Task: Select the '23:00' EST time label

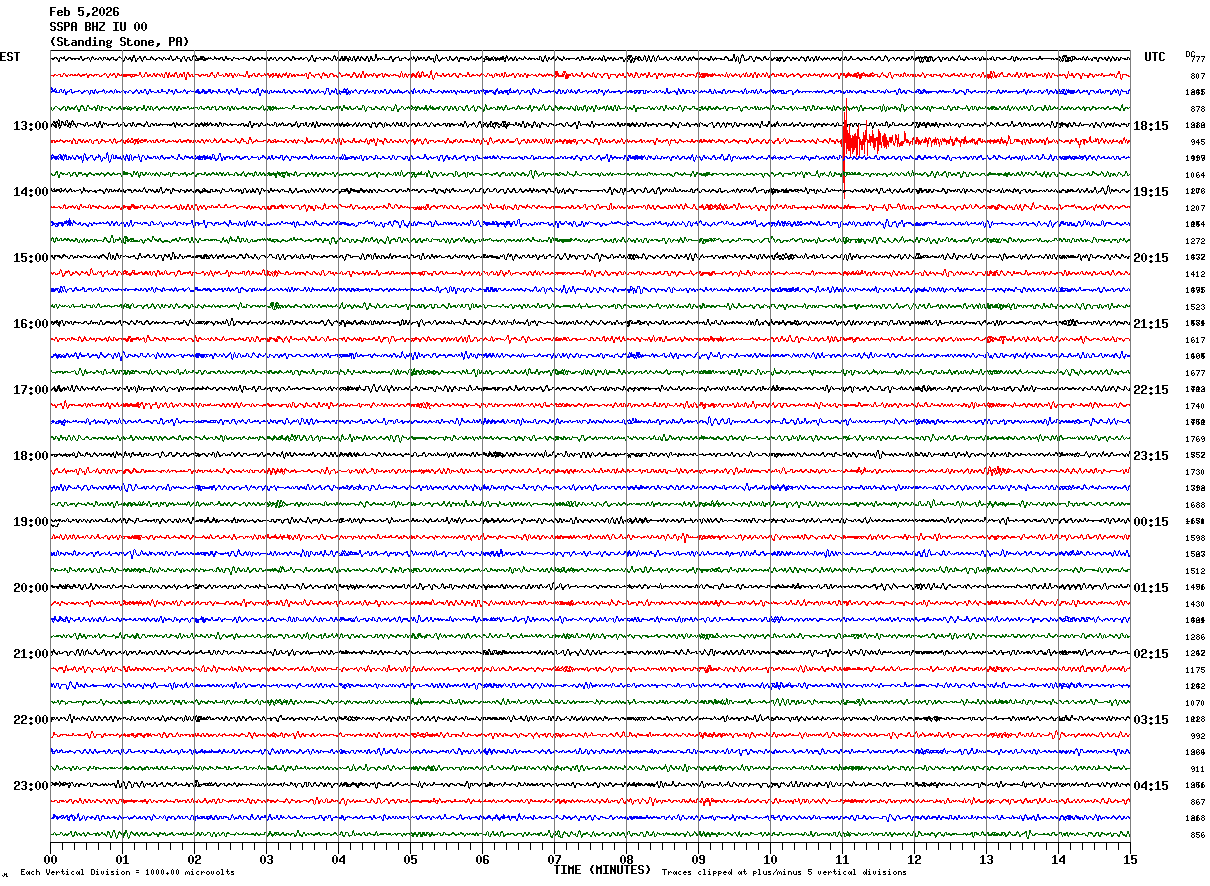Action: [30, 785]
